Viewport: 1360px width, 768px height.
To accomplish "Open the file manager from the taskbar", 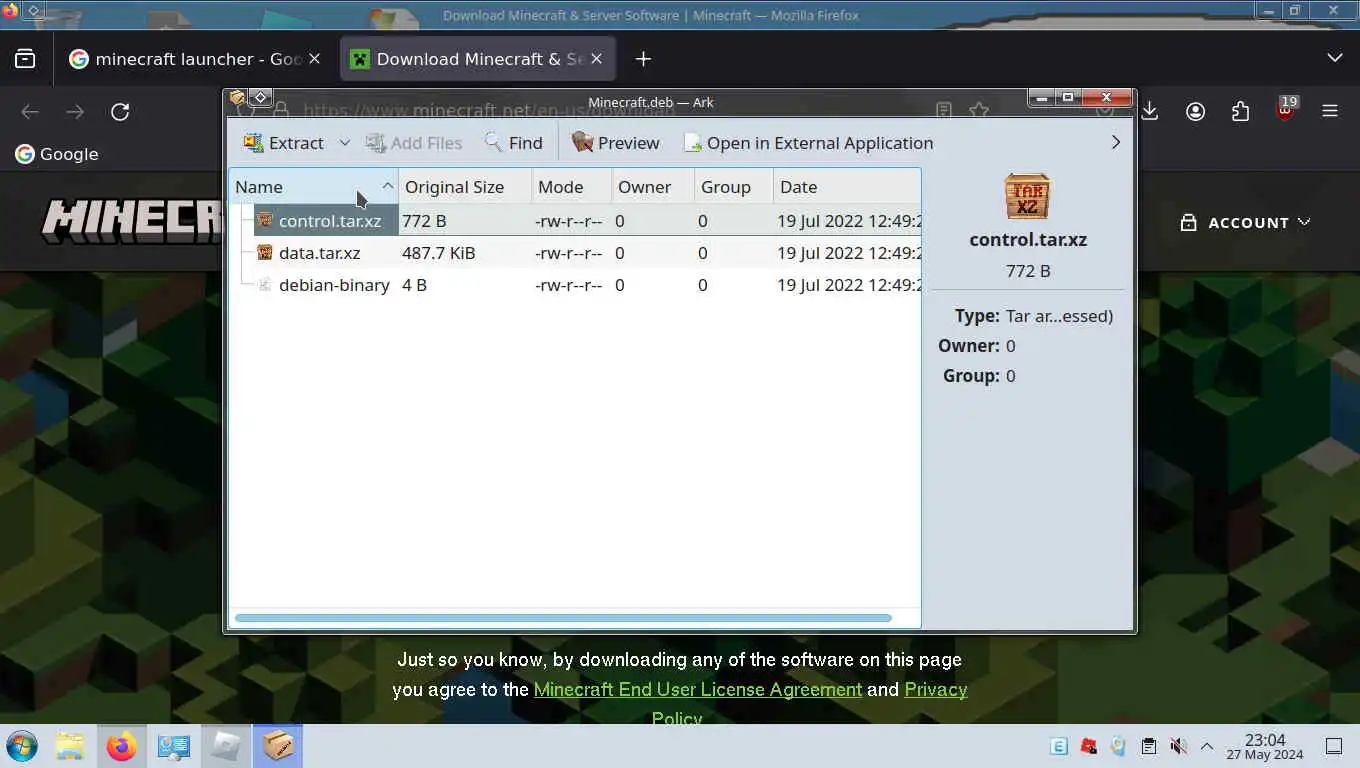I will [x=70, y=747].
